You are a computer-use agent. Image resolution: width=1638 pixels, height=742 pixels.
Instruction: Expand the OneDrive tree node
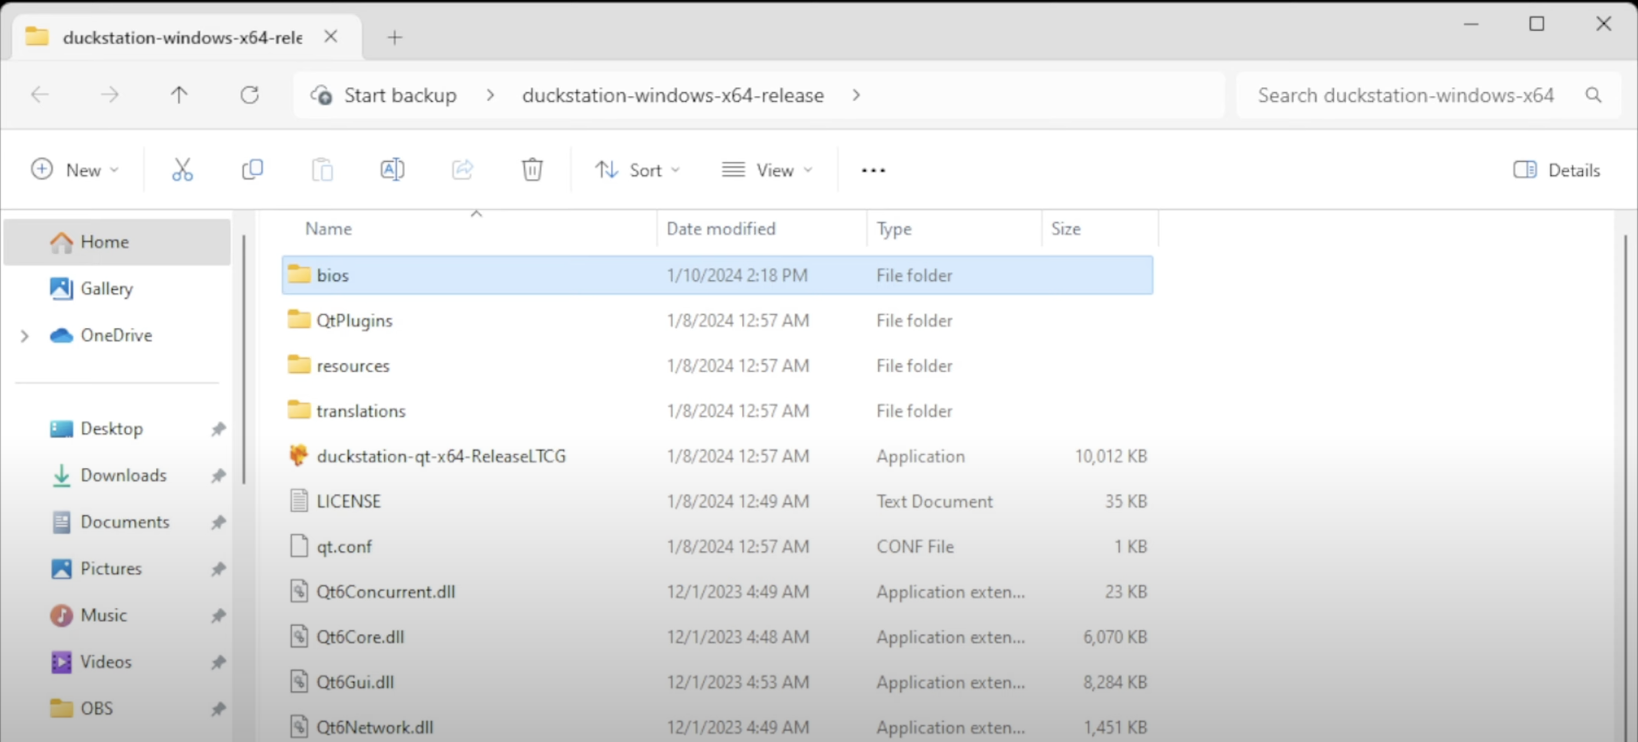pos(25,336)
